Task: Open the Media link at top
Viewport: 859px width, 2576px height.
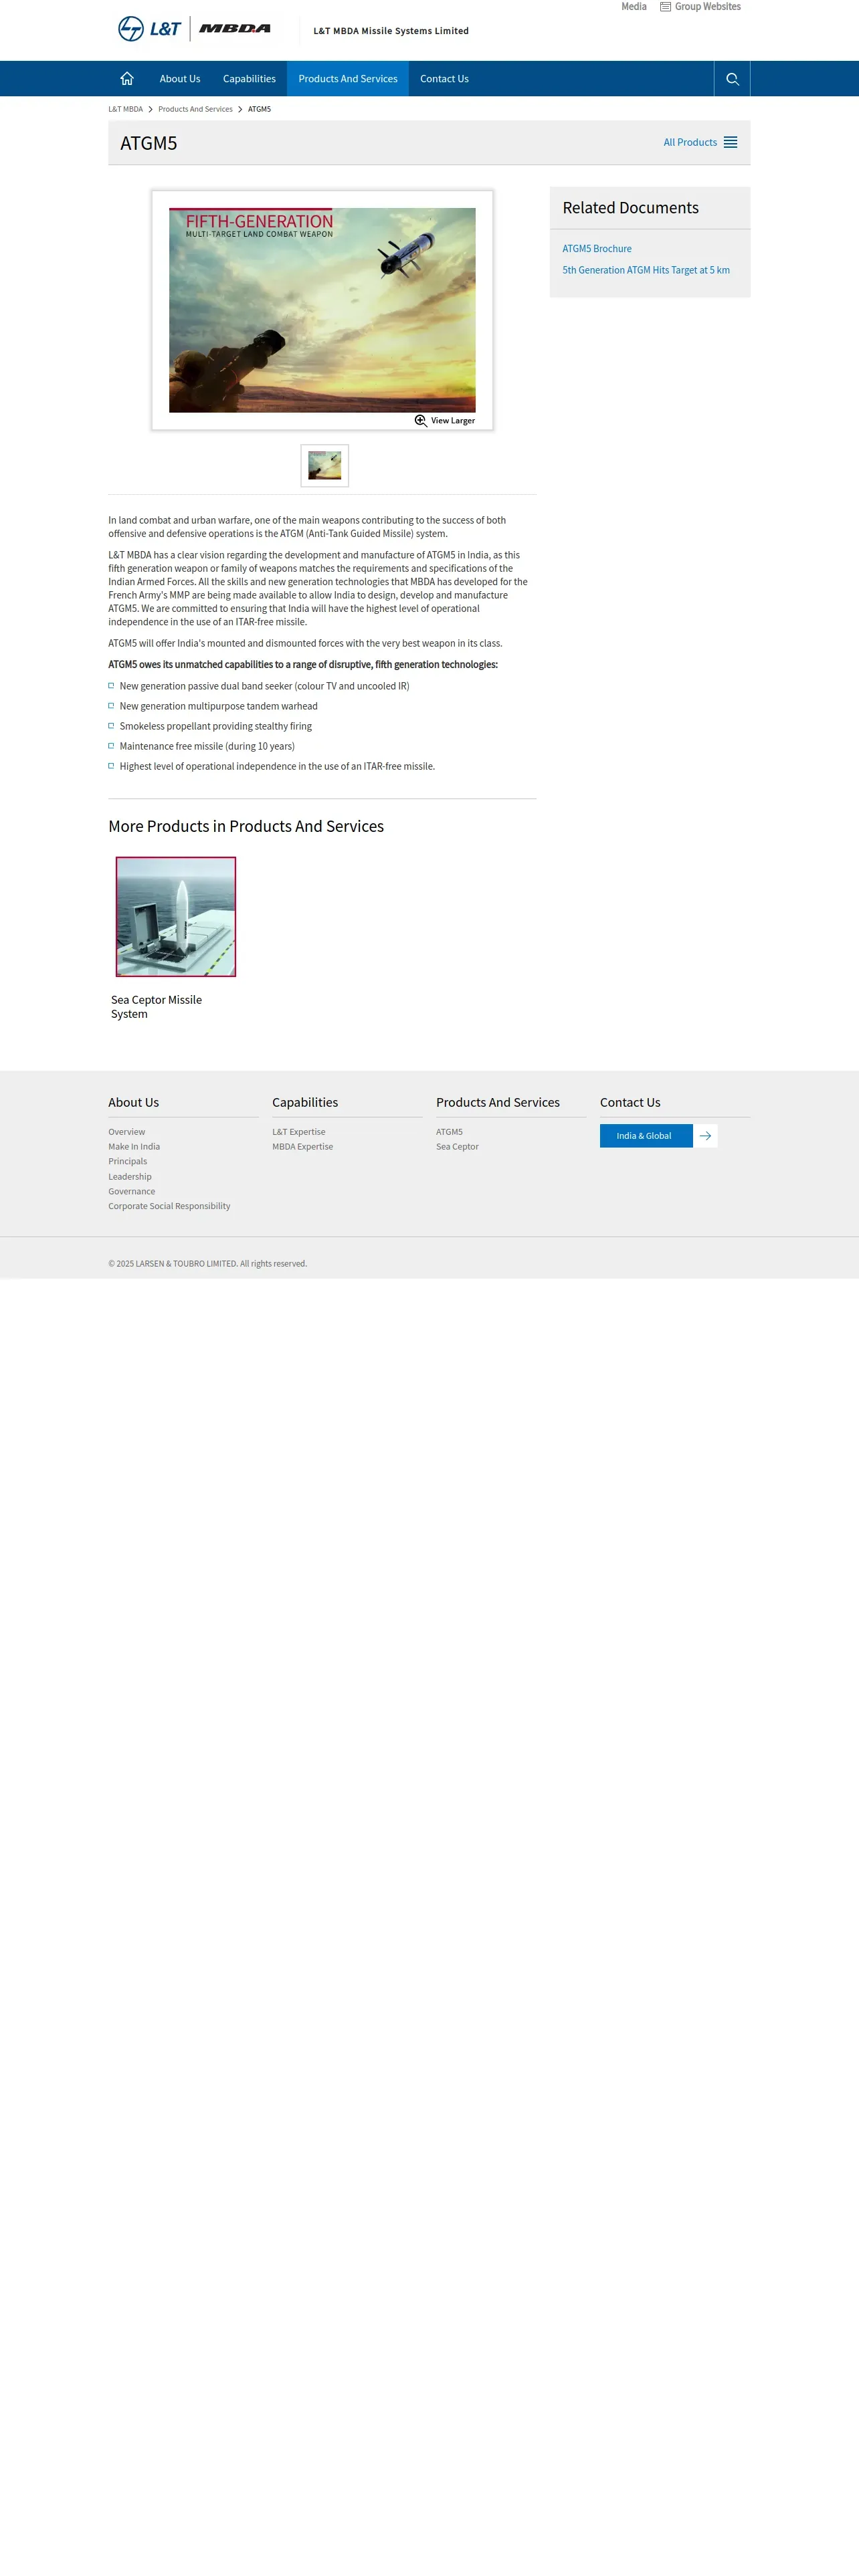Action: coord(634,7)
